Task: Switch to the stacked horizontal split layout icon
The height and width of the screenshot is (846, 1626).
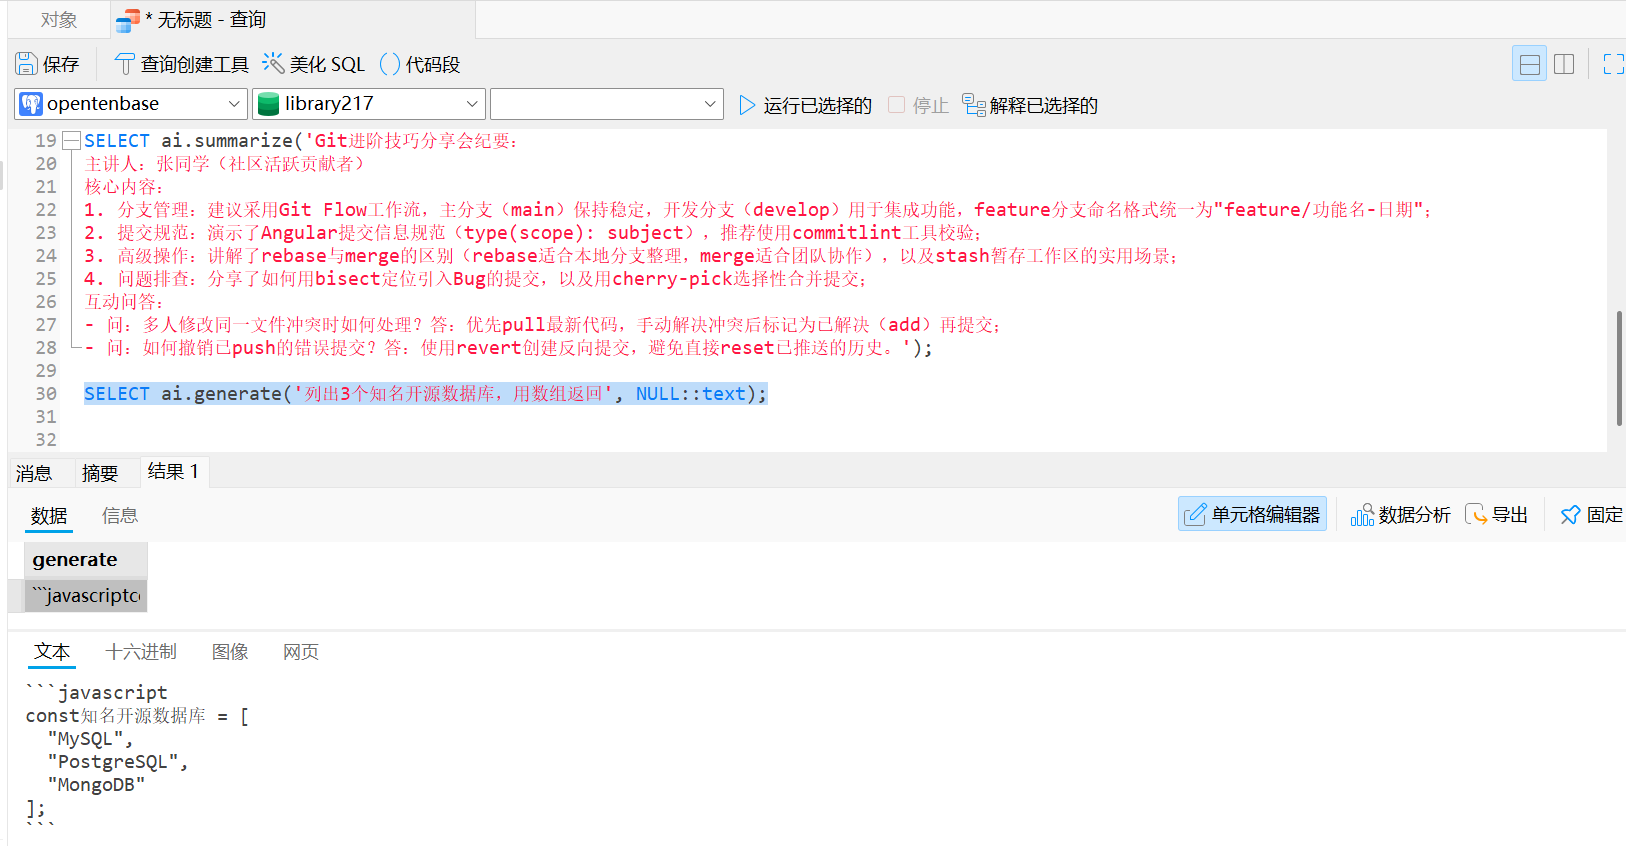Action: (x=1529, y=64)
